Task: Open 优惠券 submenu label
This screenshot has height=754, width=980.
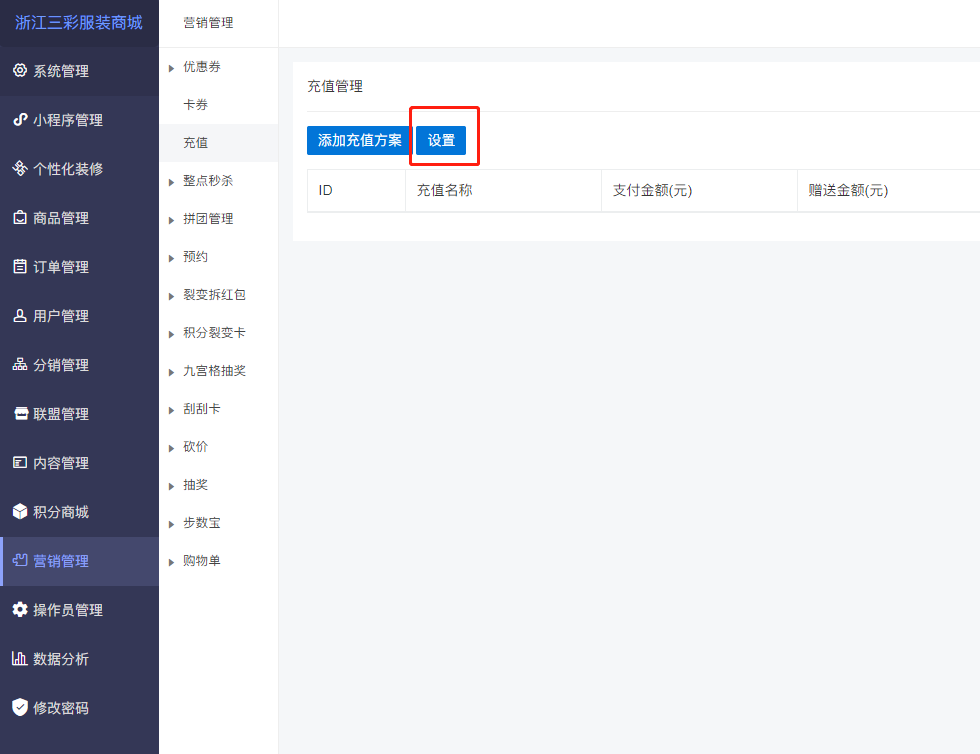Action: 202,67
